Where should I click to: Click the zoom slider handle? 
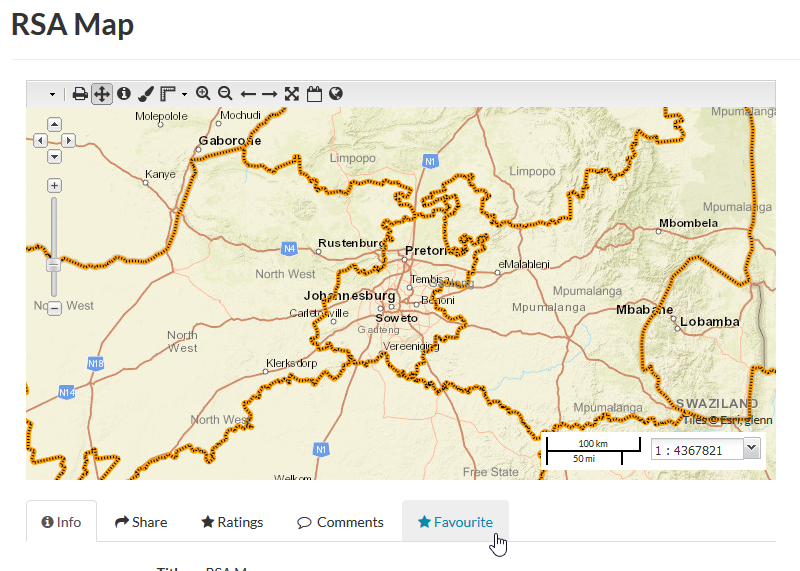click(x=54, y=265)
